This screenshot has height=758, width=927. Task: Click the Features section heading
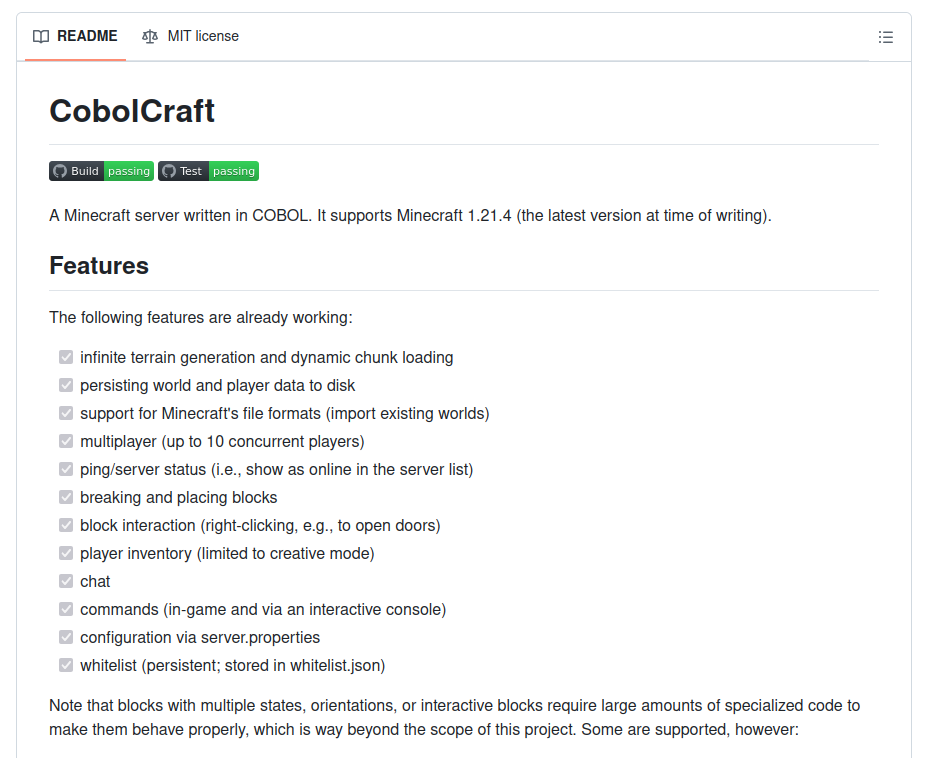coord(98,266)
